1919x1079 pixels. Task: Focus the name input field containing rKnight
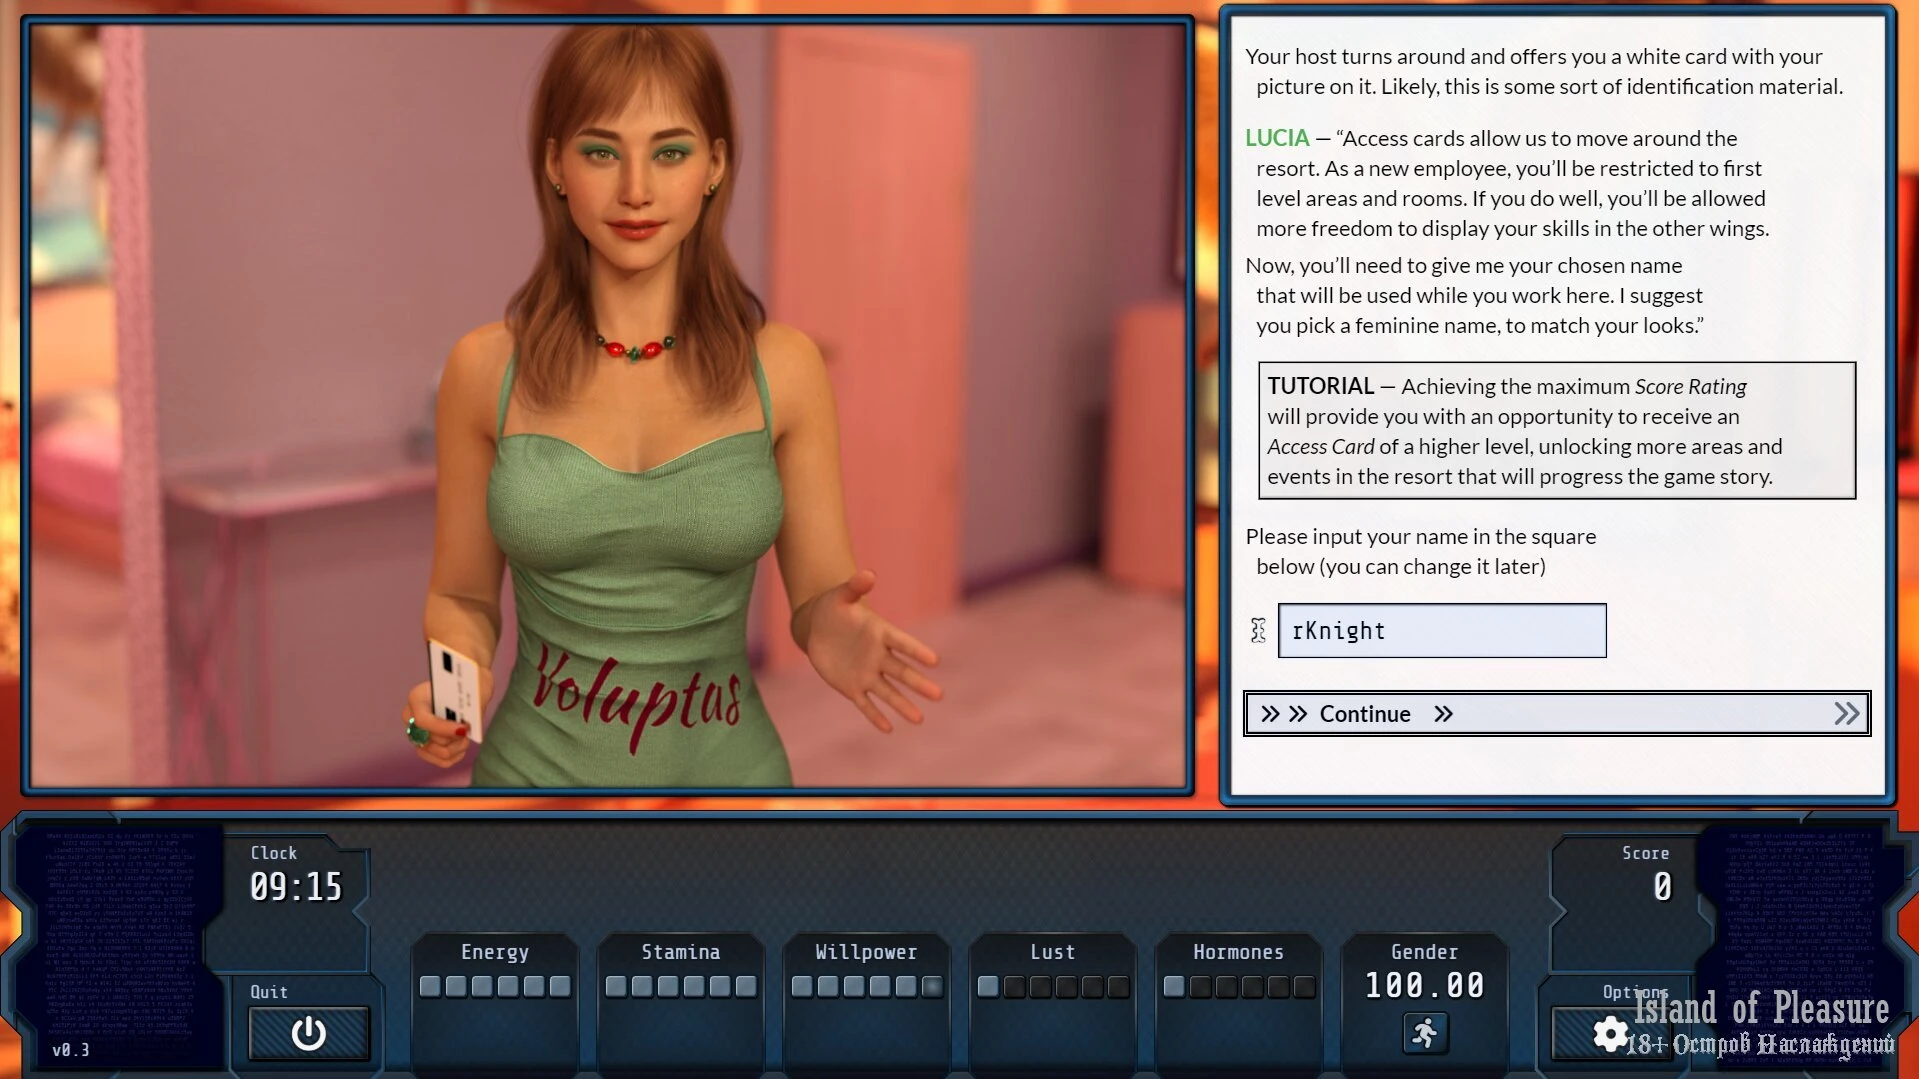[x=1441, y=631]
